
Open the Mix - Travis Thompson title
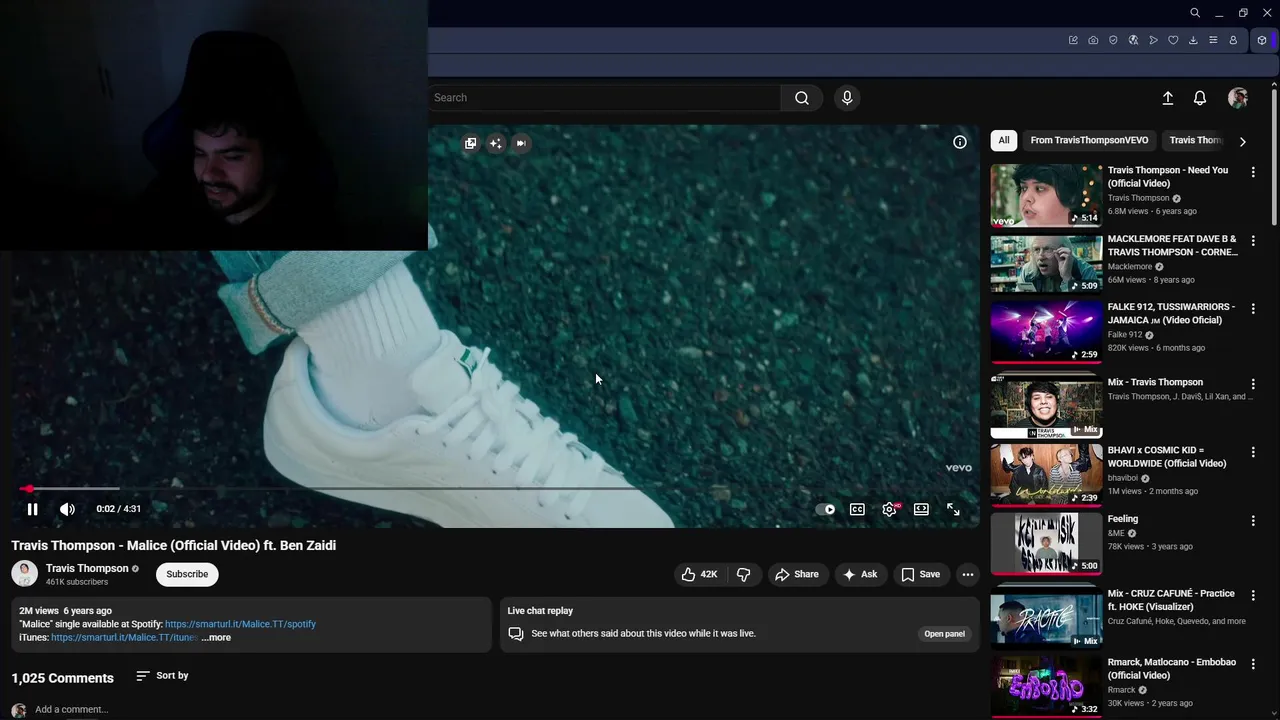[1155, 382]
